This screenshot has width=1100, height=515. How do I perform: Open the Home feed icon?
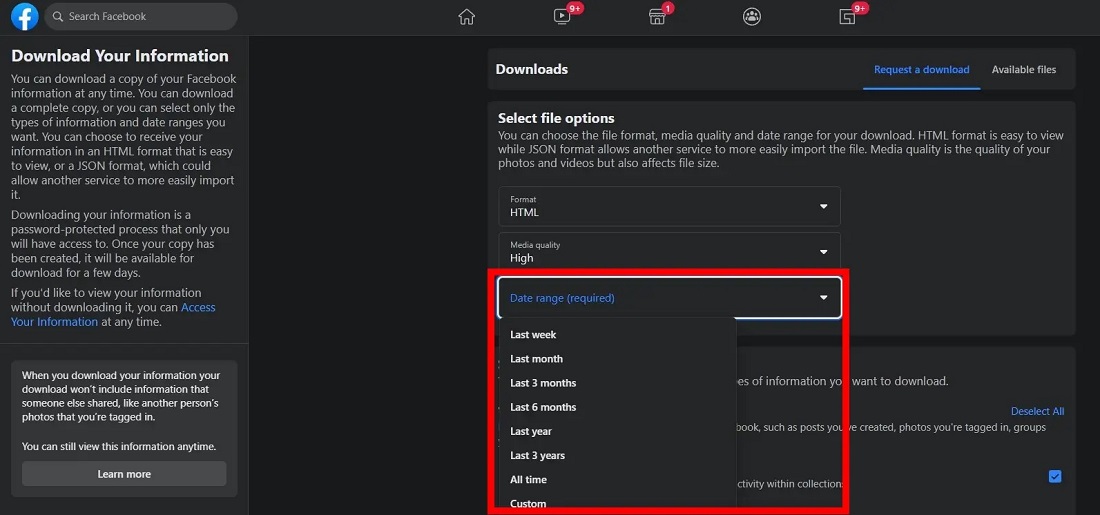pos(467,17)
